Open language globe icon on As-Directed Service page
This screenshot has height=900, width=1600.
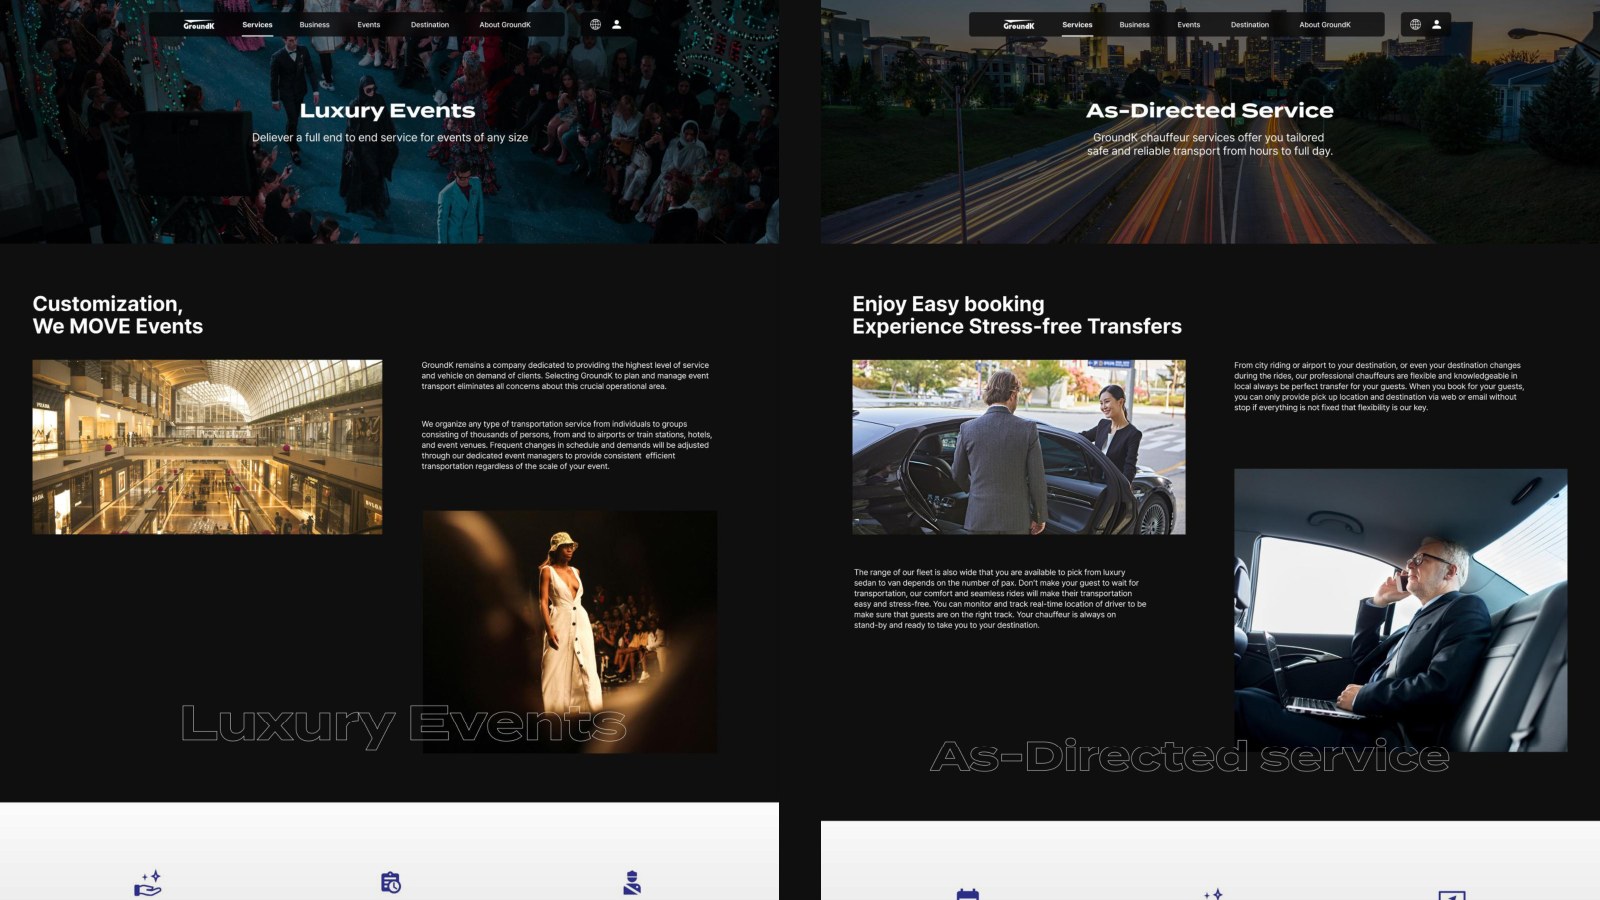(x=1415, y=24)
